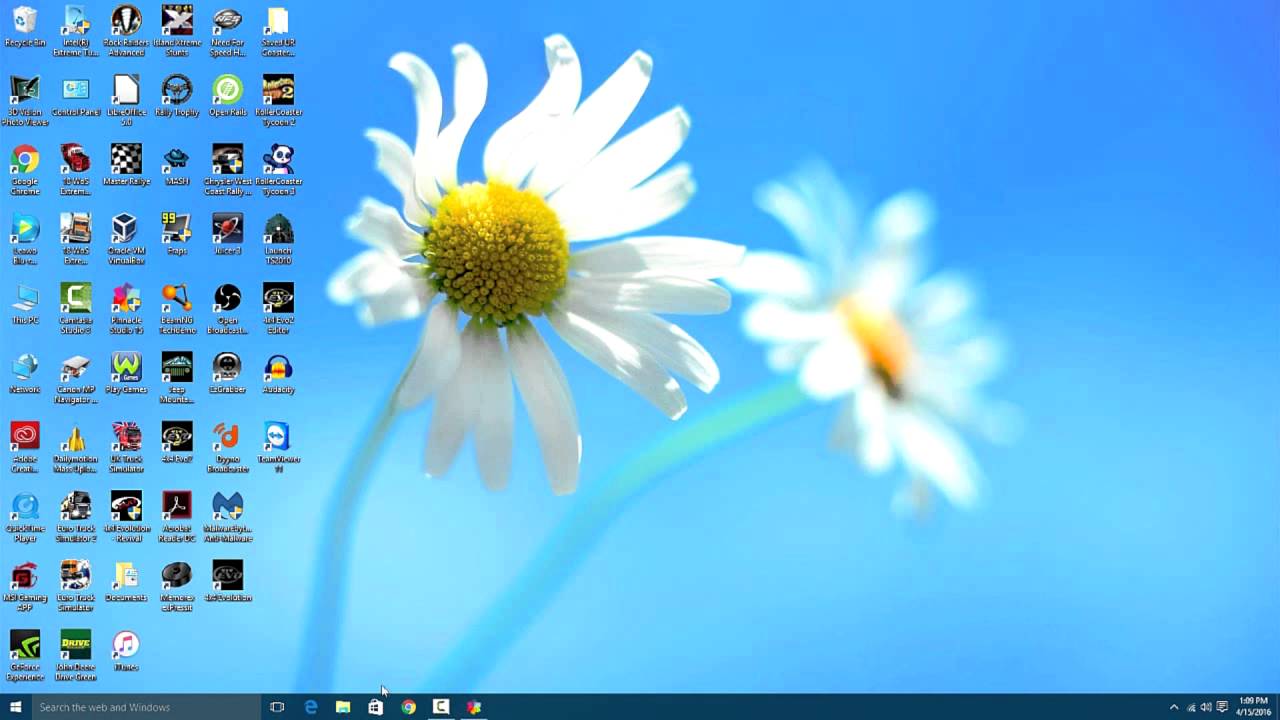1280x720 pixels.
Task: Launch Island Xtreme Stunts game icon
Action: coord(177,31)
